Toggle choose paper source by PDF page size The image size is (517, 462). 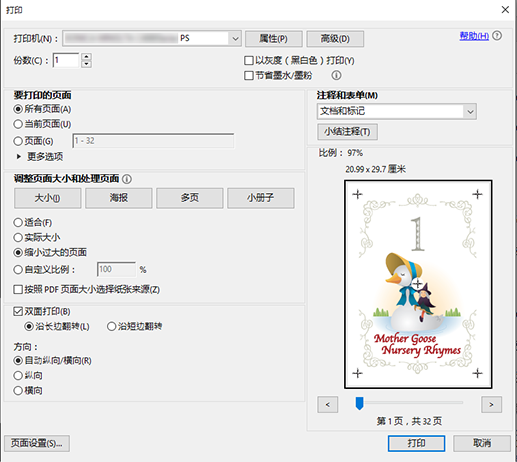[18, 289]
